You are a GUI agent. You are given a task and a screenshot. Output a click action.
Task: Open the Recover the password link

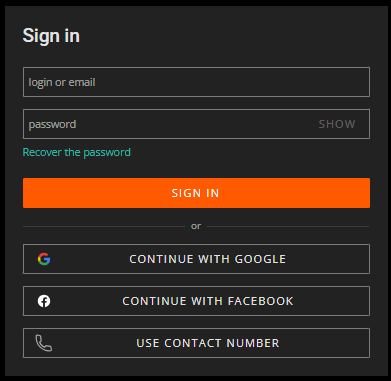click(76, 152)
